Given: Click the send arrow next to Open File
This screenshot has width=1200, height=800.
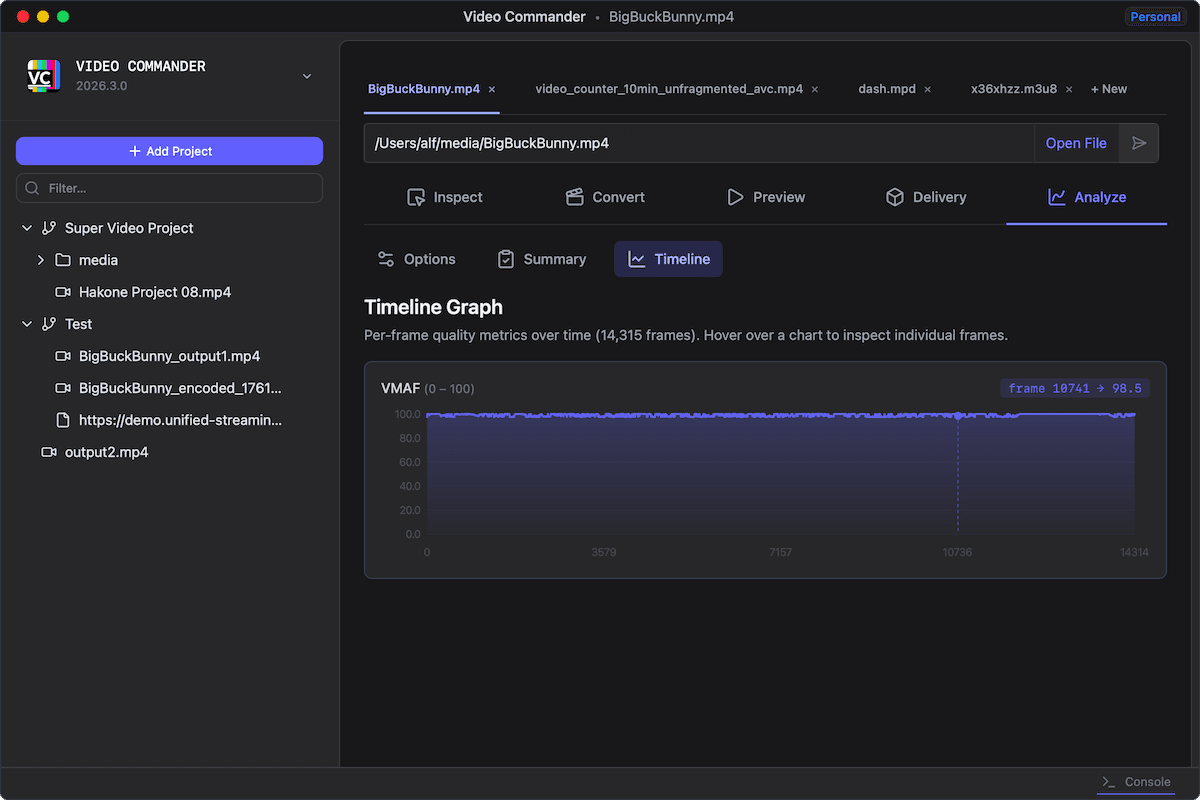Looking at the screenshot, I should click(x=1139, y=143).
